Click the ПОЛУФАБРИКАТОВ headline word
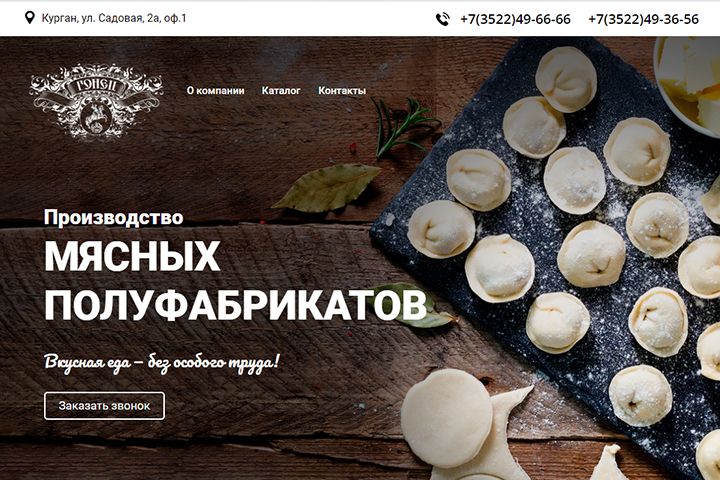720x480 pixels. [x=236, y=305]
